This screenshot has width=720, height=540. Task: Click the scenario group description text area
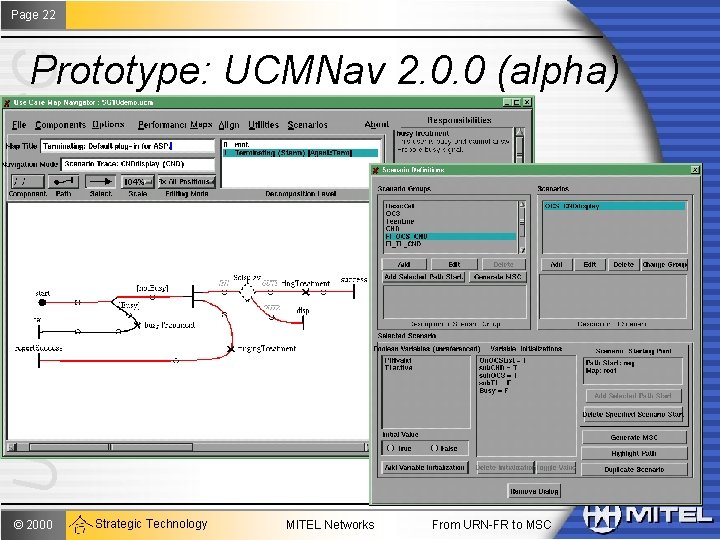[x=455, y=302]
